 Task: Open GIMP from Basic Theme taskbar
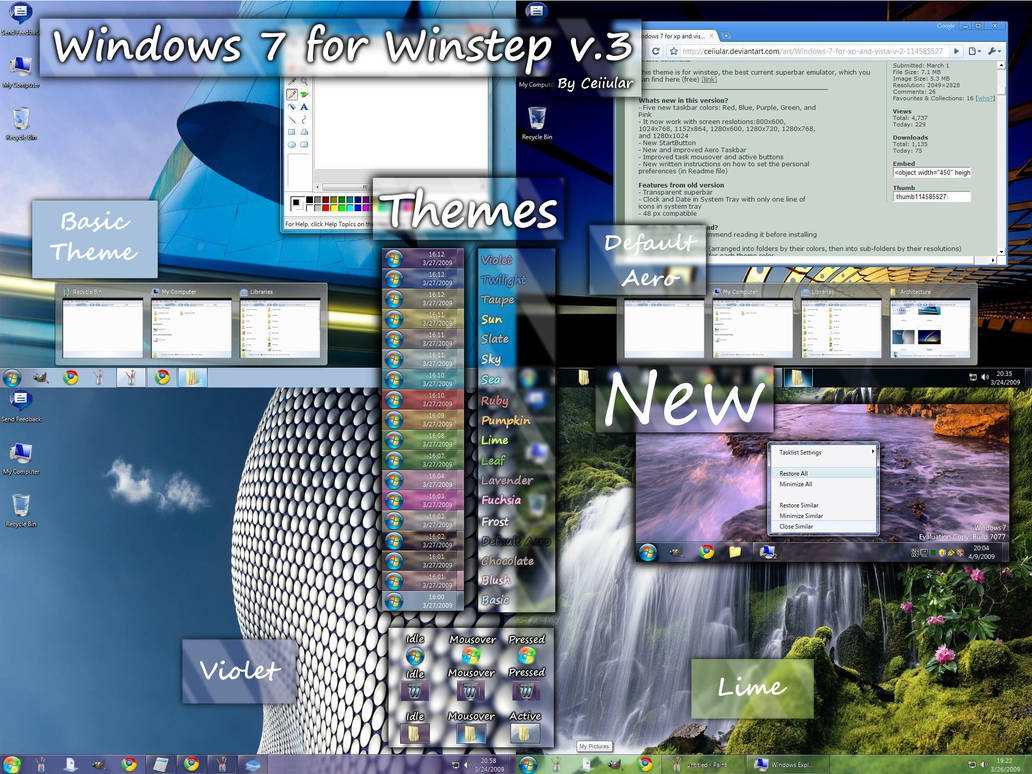[41, 378]
